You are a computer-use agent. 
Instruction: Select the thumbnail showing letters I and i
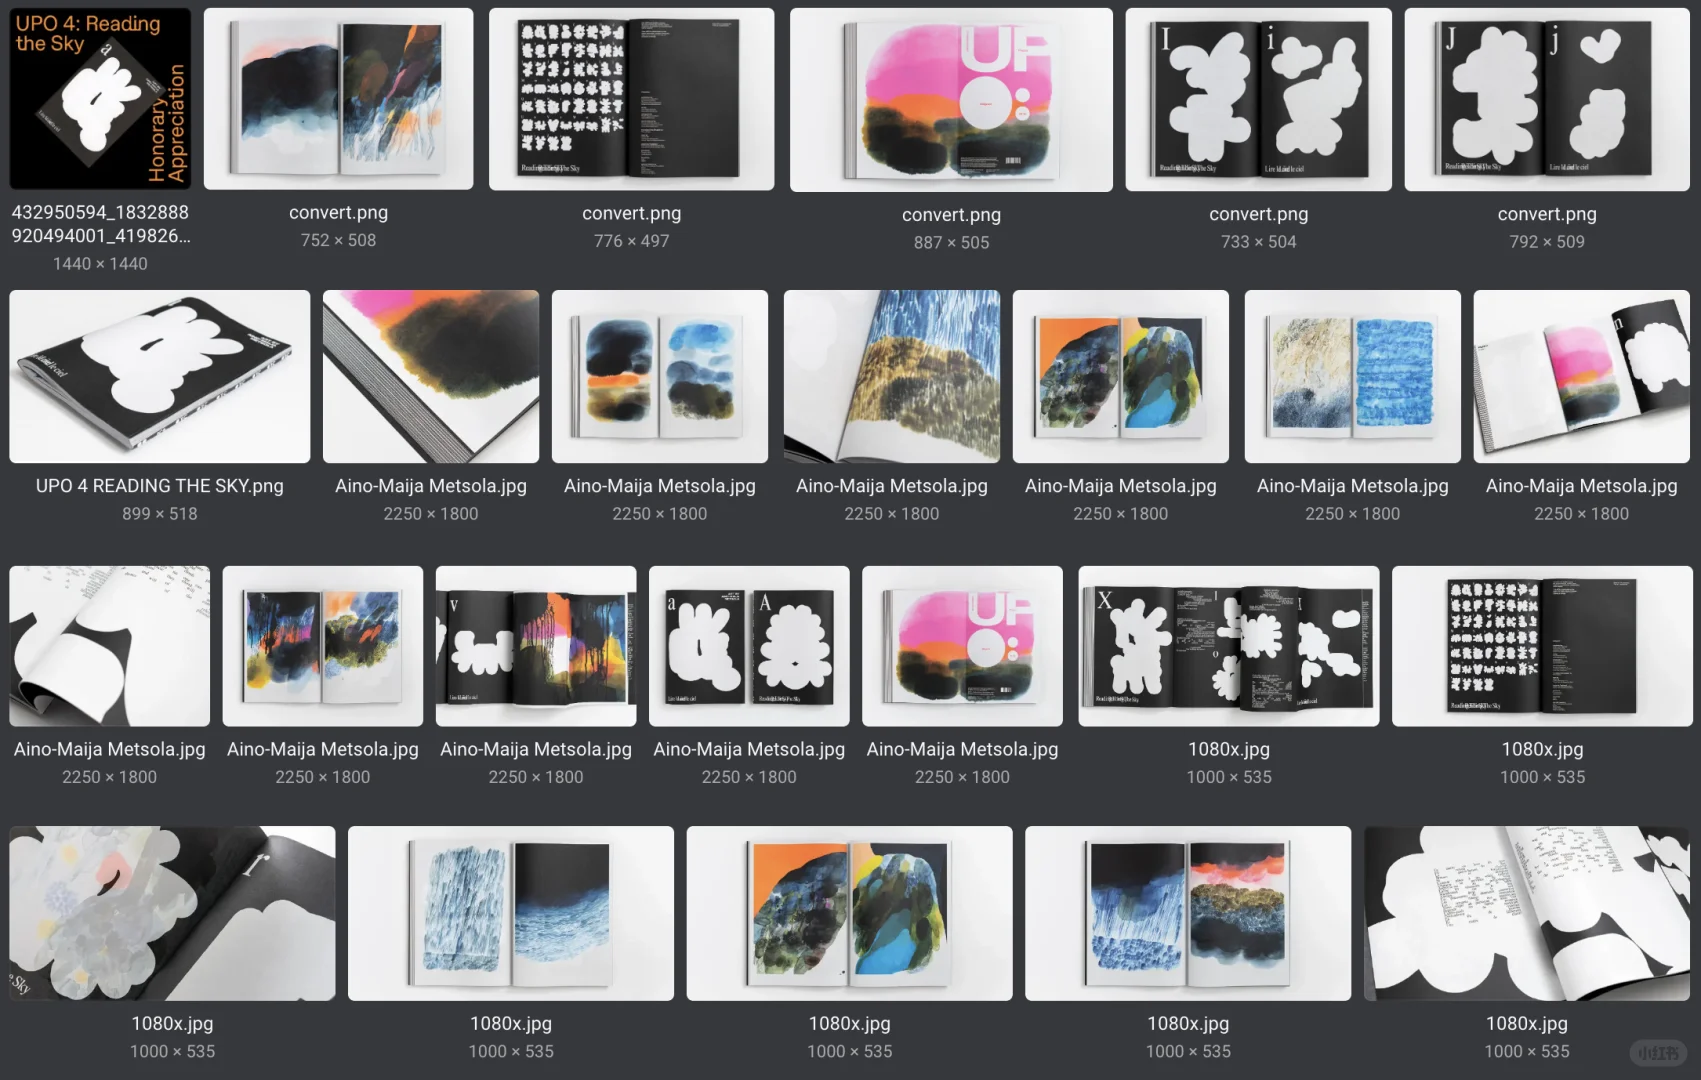1258,99
